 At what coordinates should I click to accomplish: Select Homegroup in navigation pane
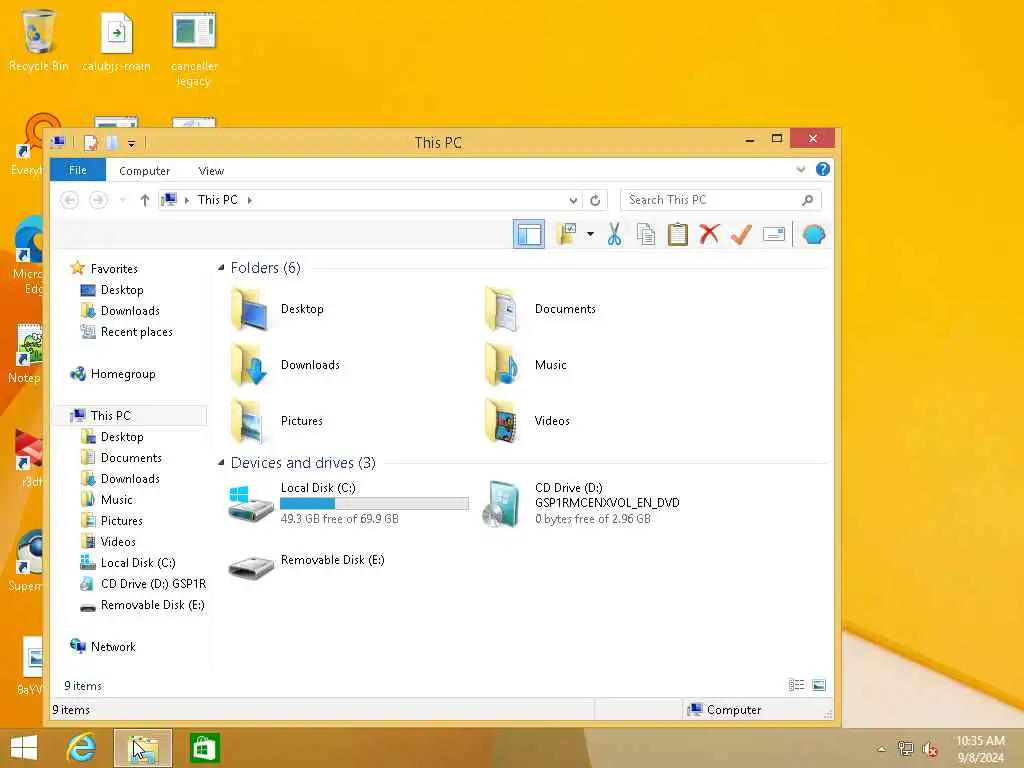click(113, 374)
